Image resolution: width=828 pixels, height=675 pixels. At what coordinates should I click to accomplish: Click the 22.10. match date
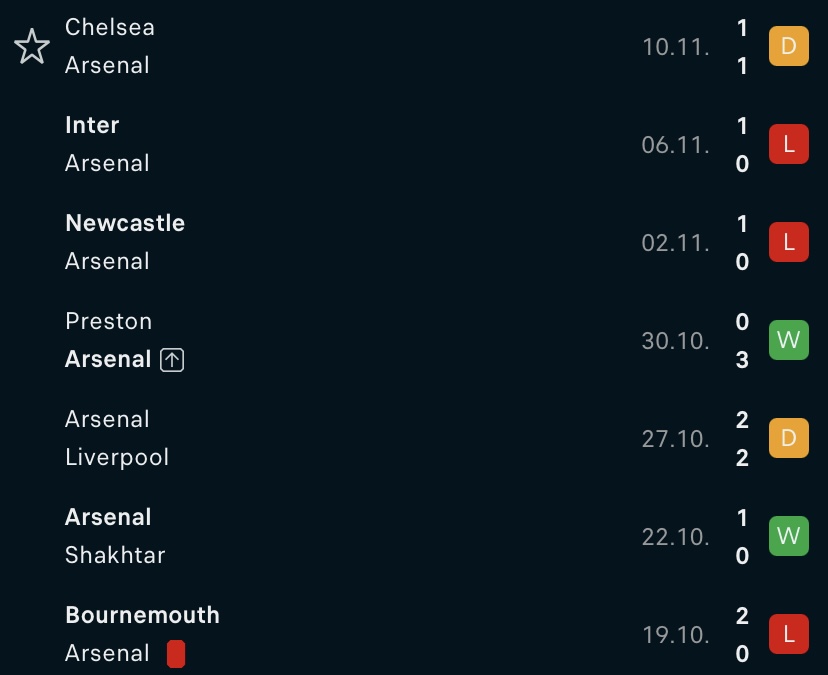(x=675, y=537)
